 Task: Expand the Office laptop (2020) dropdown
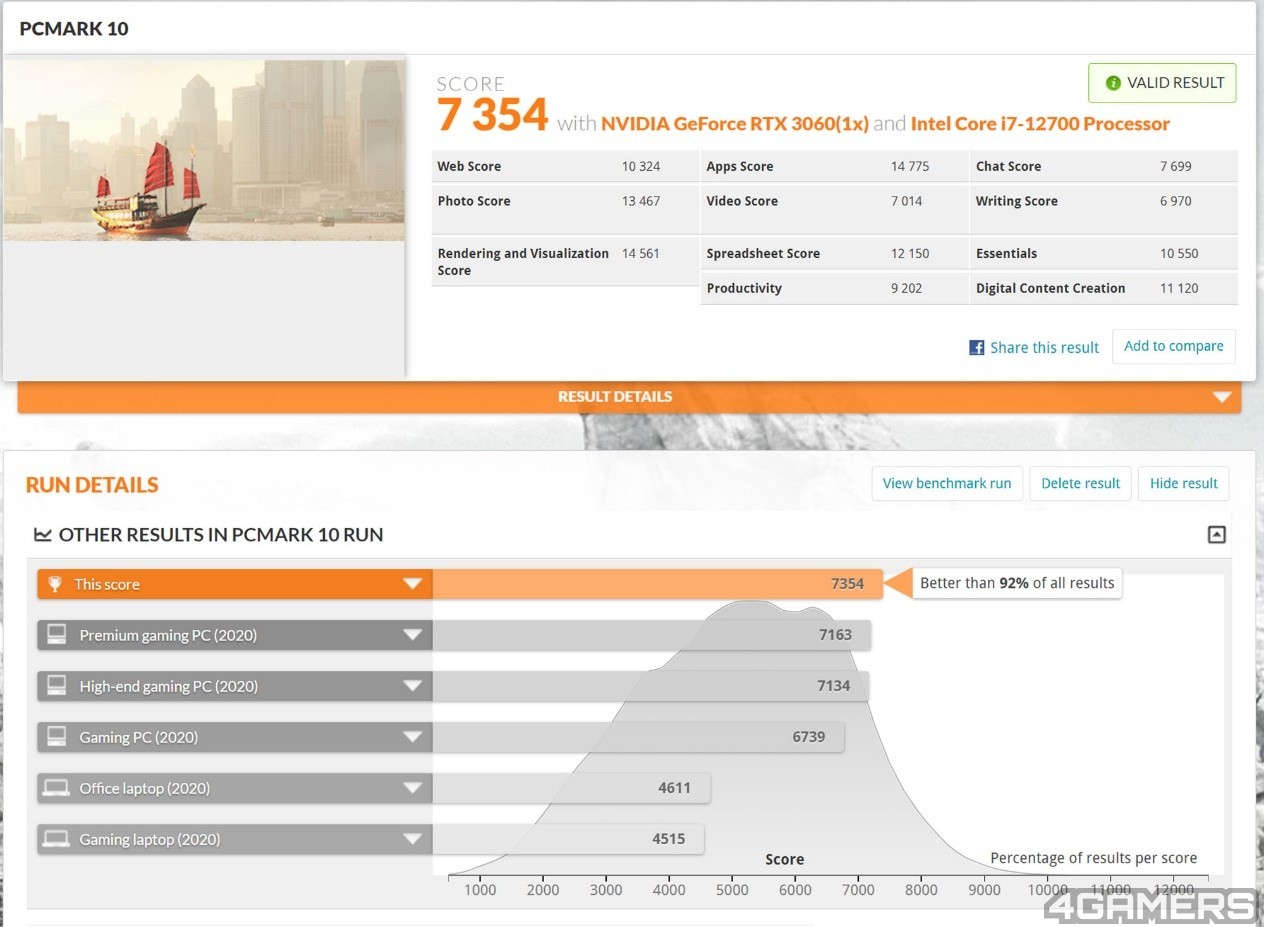(x=412, y=788)
